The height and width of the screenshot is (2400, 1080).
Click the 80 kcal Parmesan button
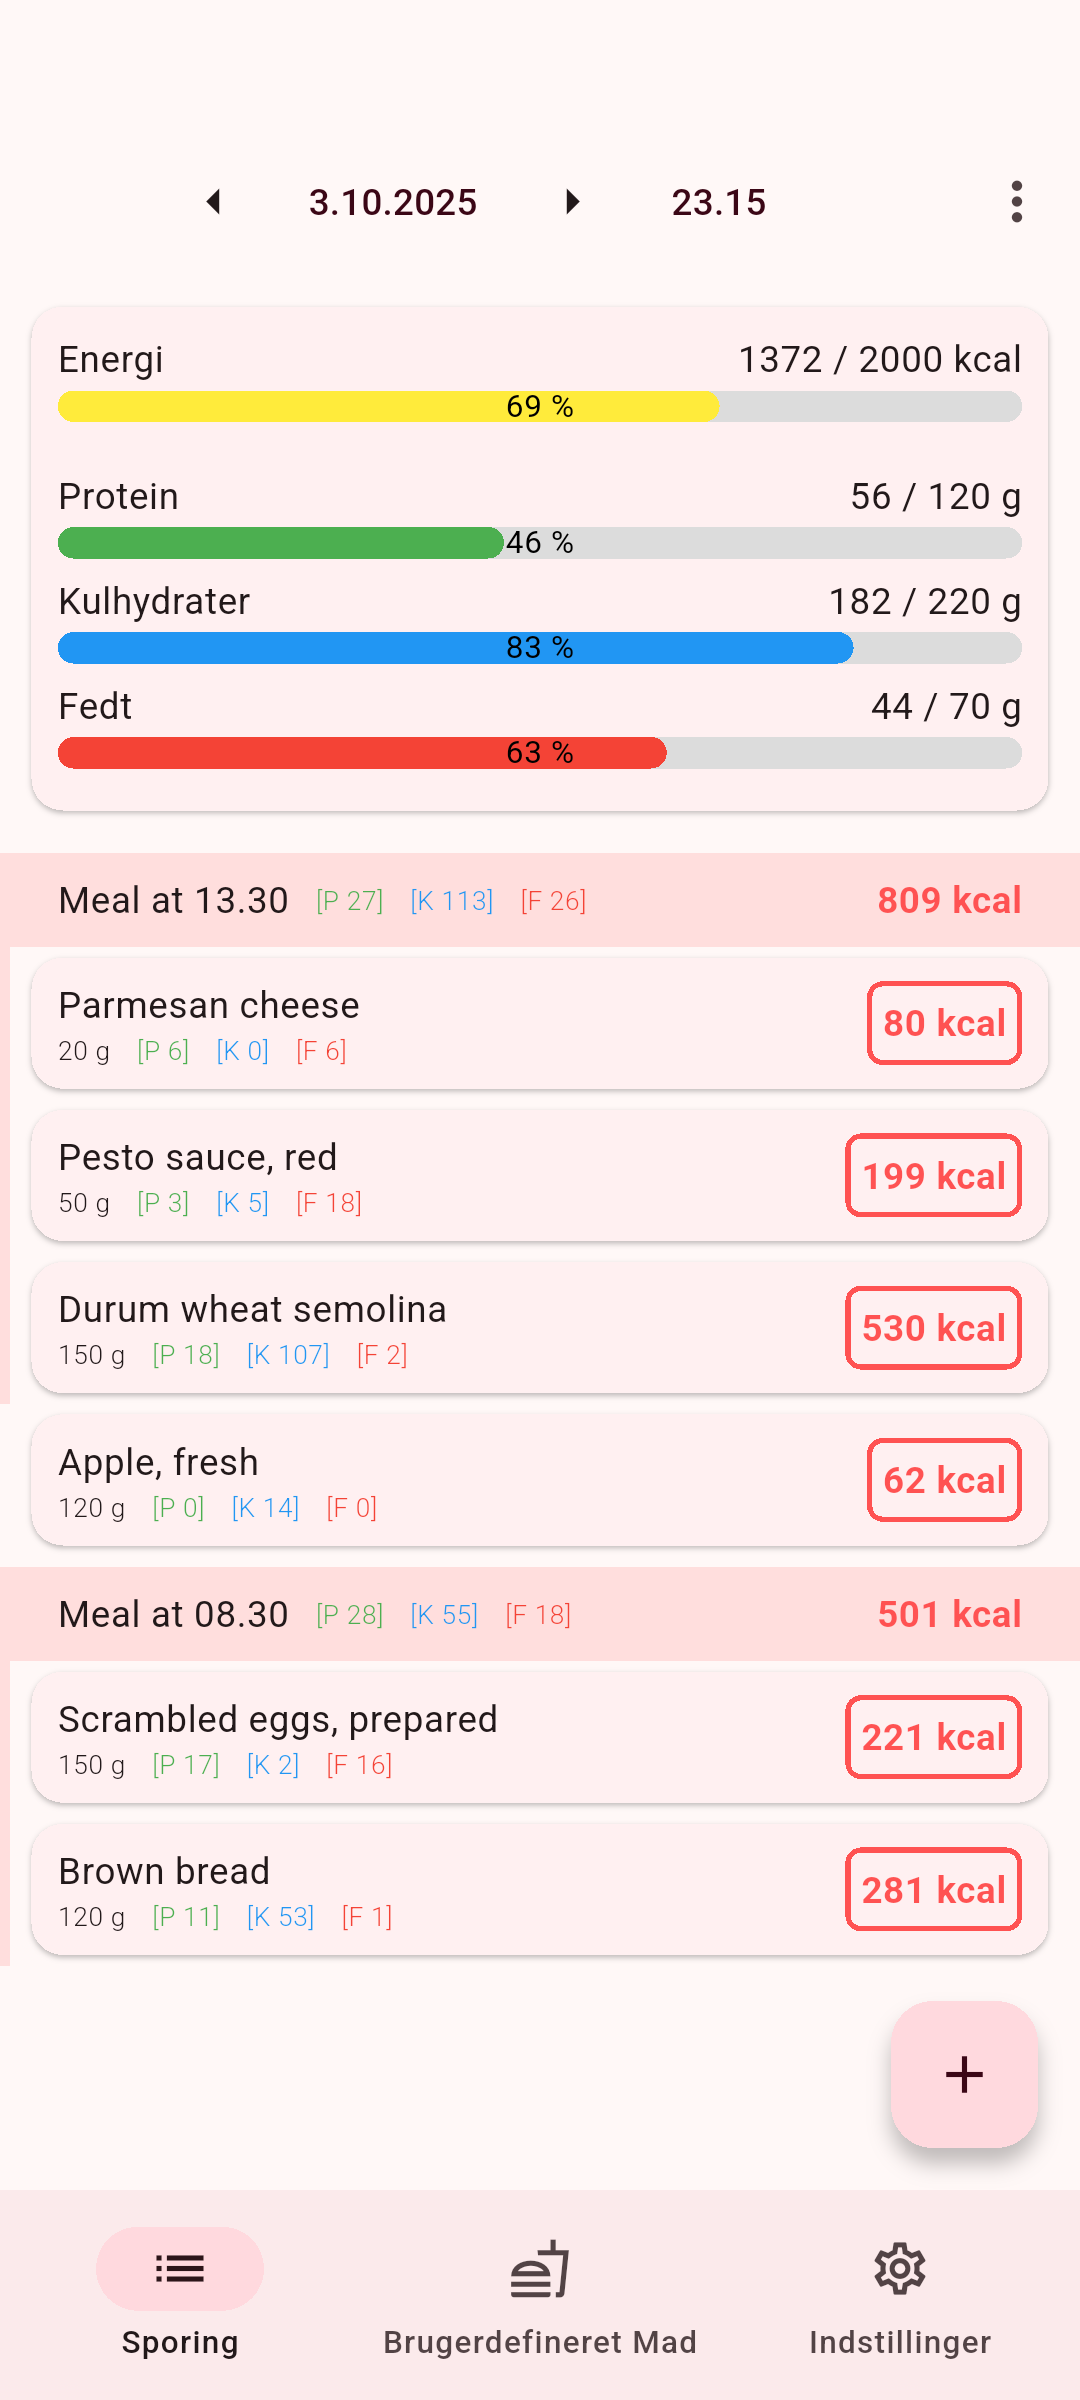944,1023
